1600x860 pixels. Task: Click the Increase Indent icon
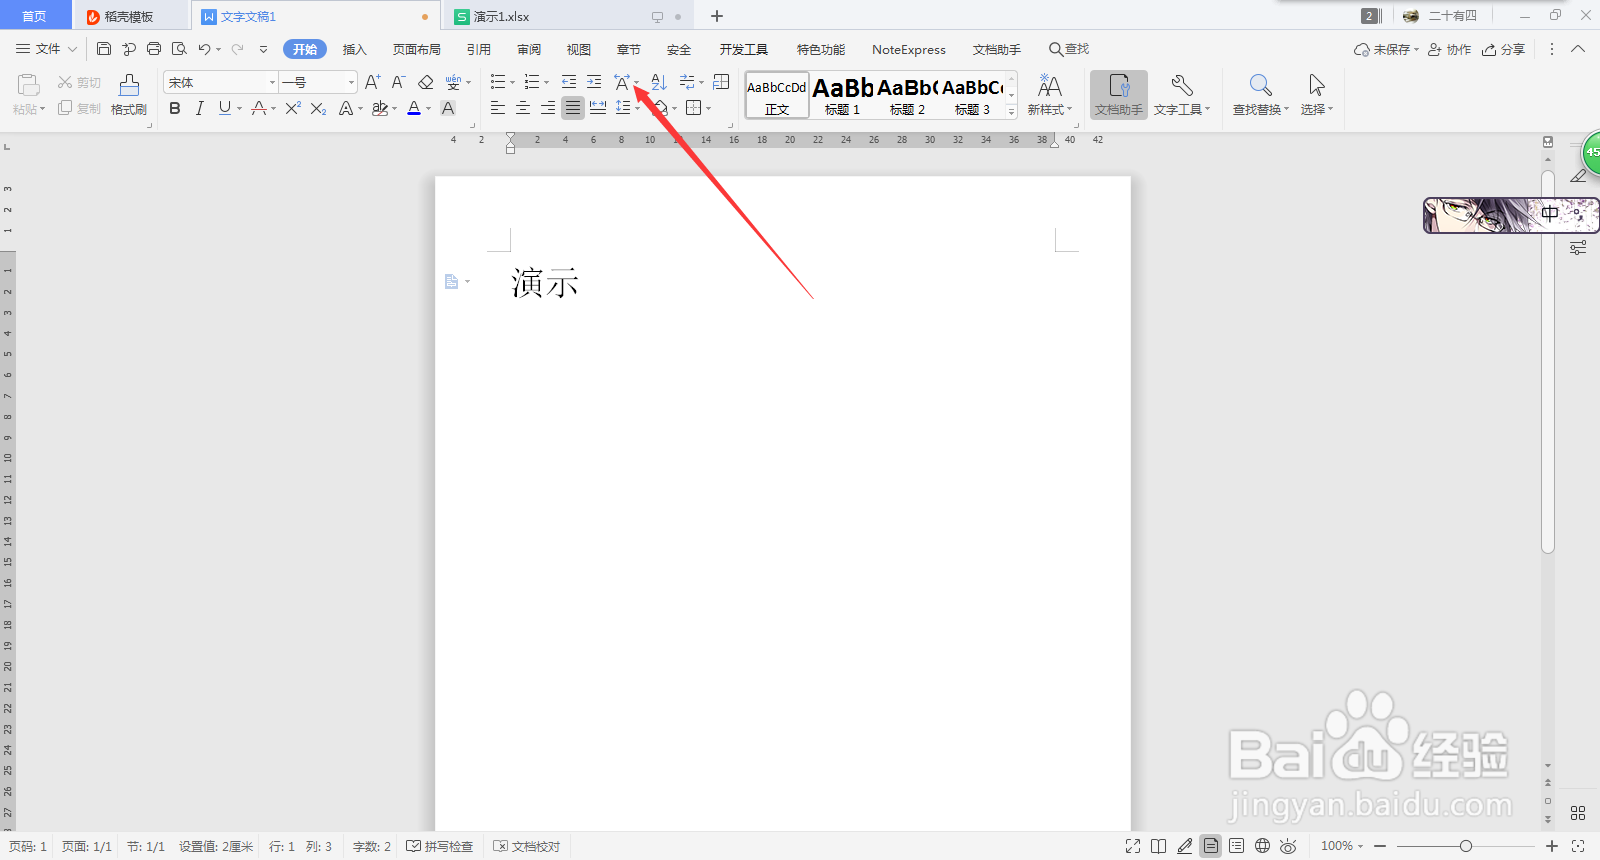[594, 82]
